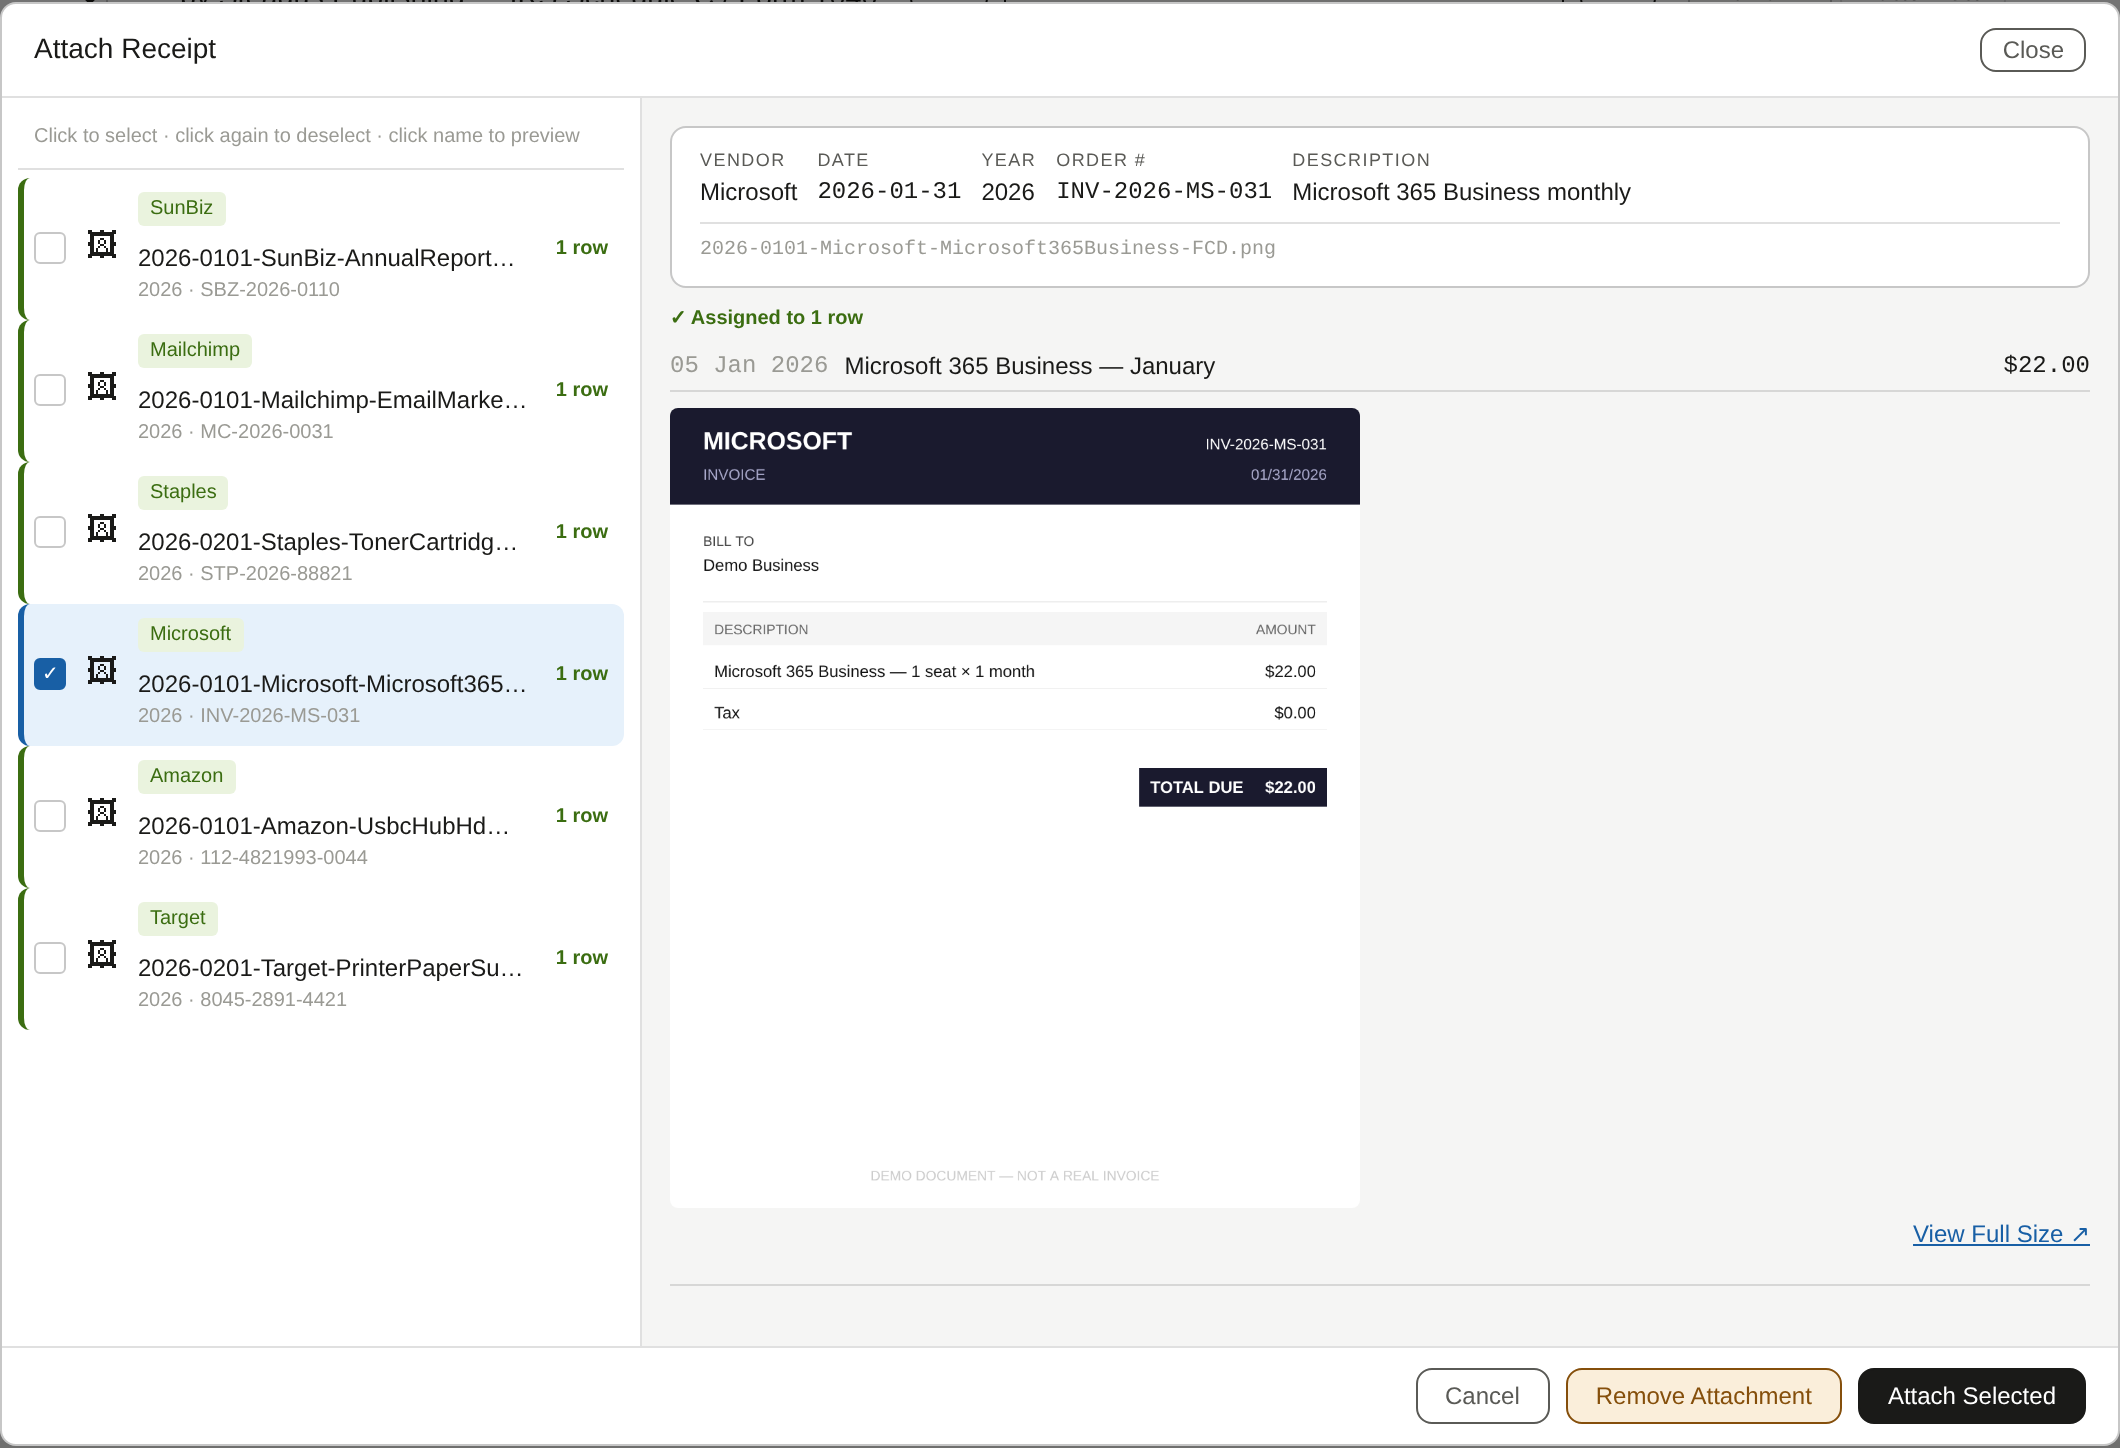2120x1448 pixels.
Task: Uncheck the Microsoft receipt checkbox
Action: pyautogui.click(x=50, y=674)
